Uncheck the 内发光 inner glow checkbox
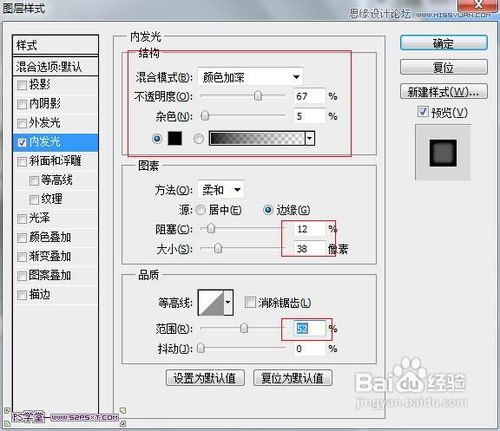500x431 pixels. tap(22, 143)
